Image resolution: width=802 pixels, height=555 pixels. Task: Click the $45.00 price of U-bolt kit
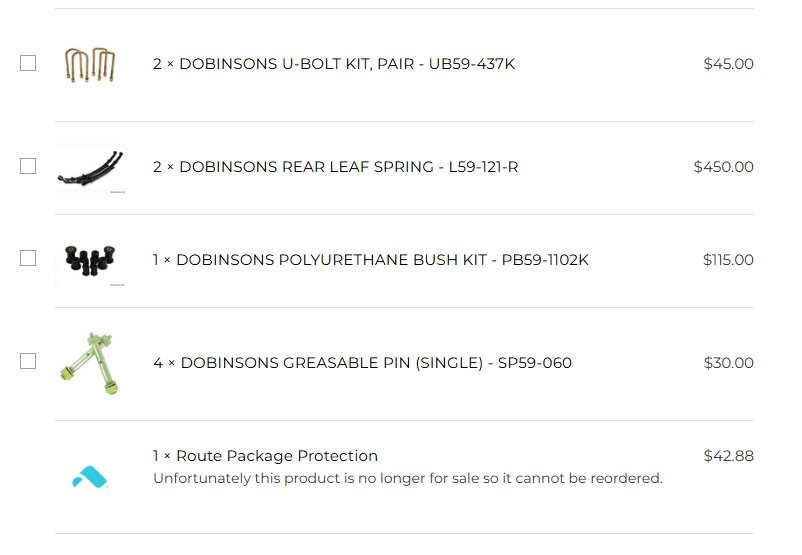[x=728, y=64]
